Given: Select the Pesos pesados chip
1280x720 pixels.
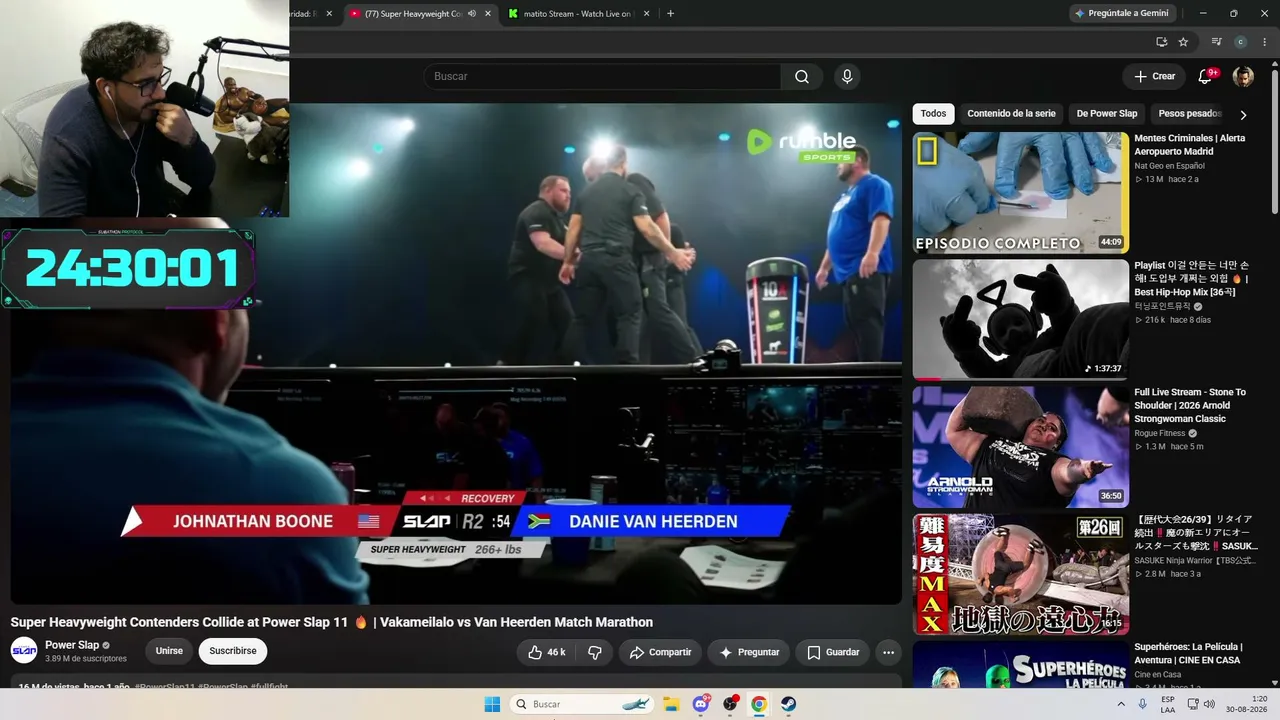Looking at the screenshot, I should click(1189, 114).
